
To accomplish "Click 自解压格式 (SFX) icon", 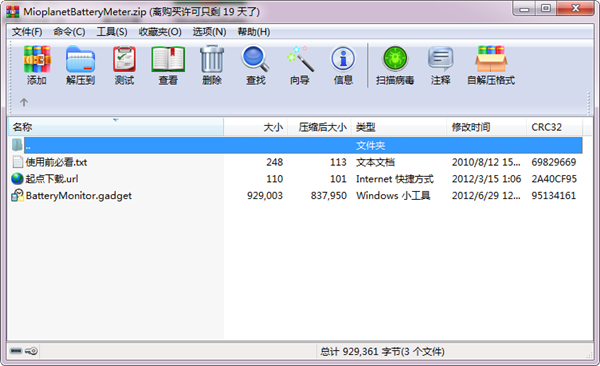I will click(491, 59).
